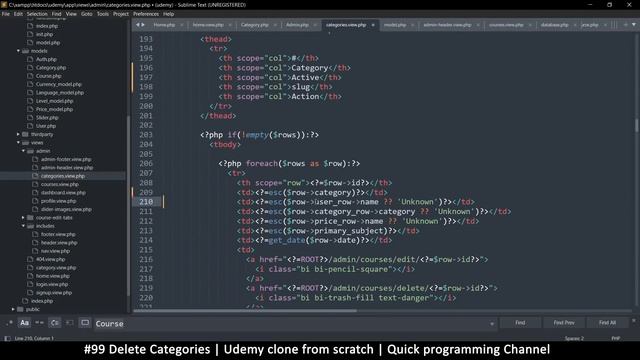Toggle highlight matches option
The height and width of the screenshot is (360, 640).
85,323
